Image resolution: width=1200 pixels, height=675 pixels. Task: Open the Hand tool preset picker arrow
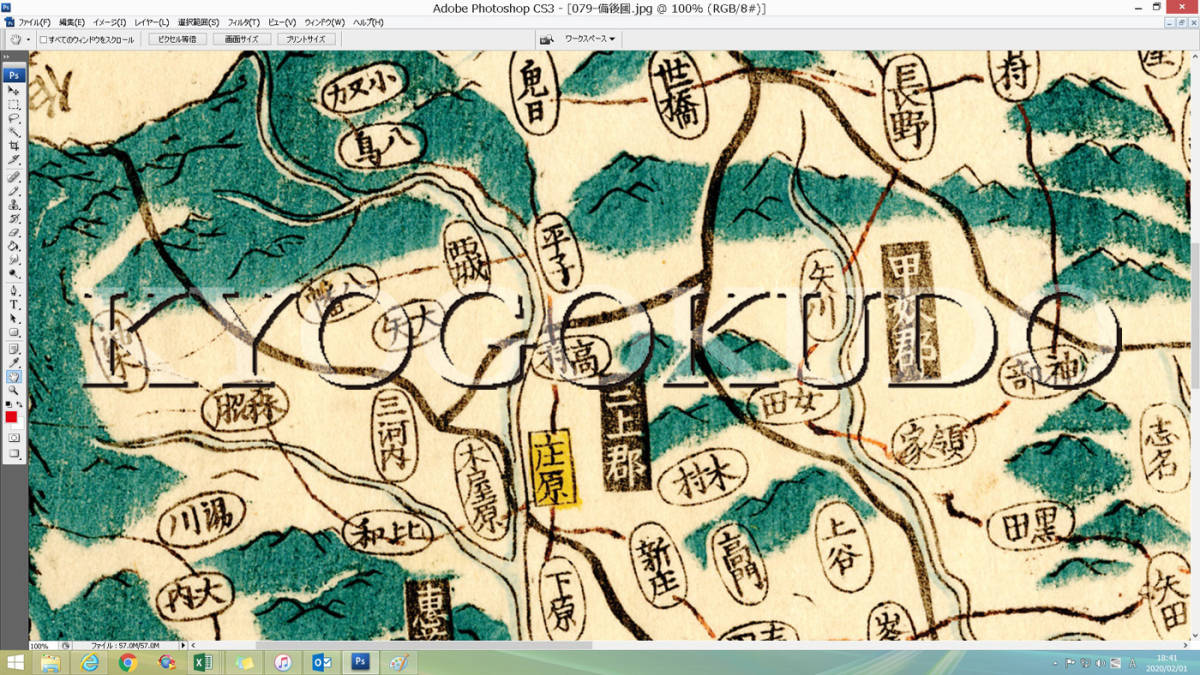[28, 39]
